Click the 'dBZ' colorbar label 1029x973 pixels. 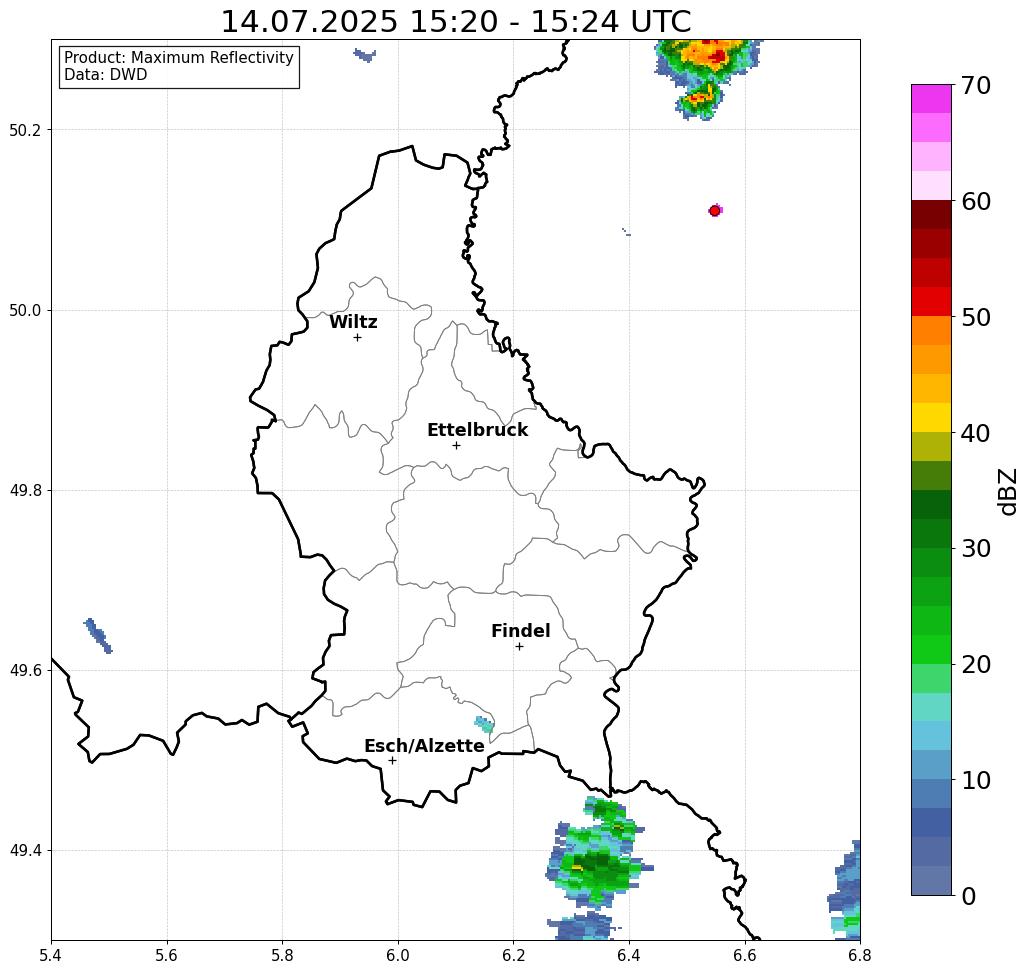(x=1007, y=491)
